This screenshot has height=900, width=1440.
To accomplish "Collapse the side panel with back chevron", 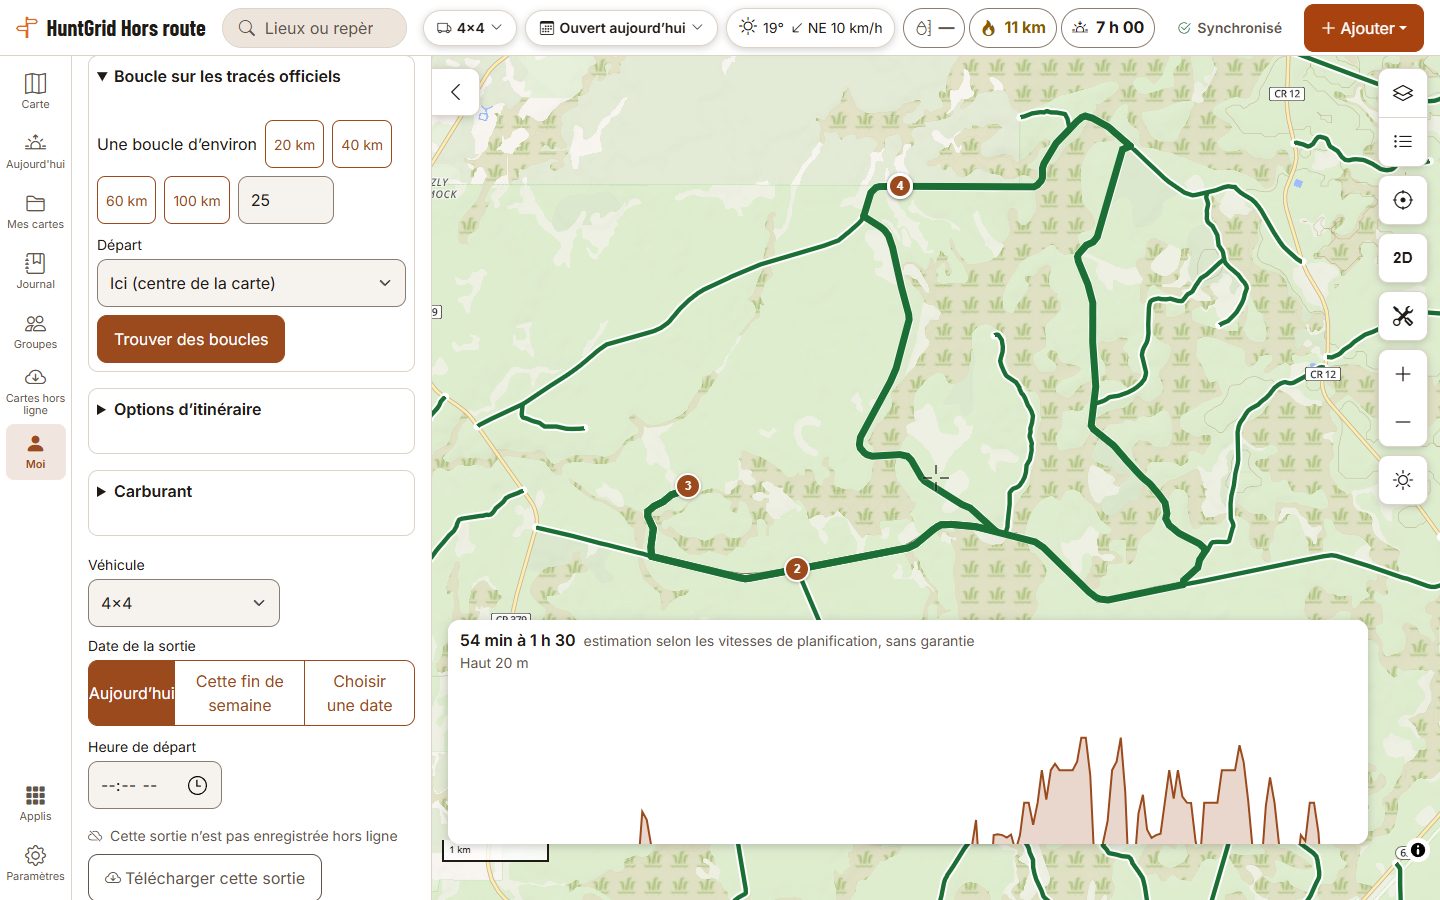I will [x=456, y=92].
